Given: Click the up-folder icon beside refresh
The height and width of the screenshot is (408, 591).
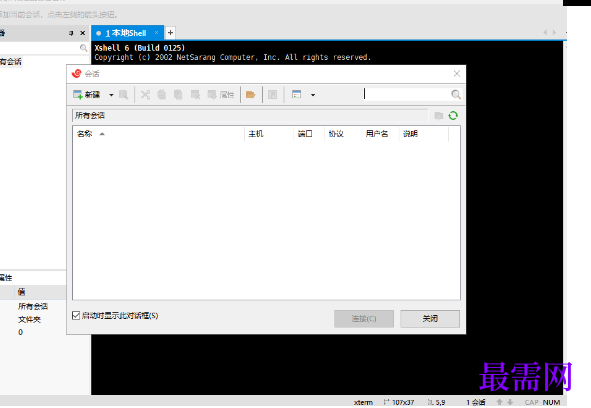Looking at the screenshot, I should click(439, 115).
